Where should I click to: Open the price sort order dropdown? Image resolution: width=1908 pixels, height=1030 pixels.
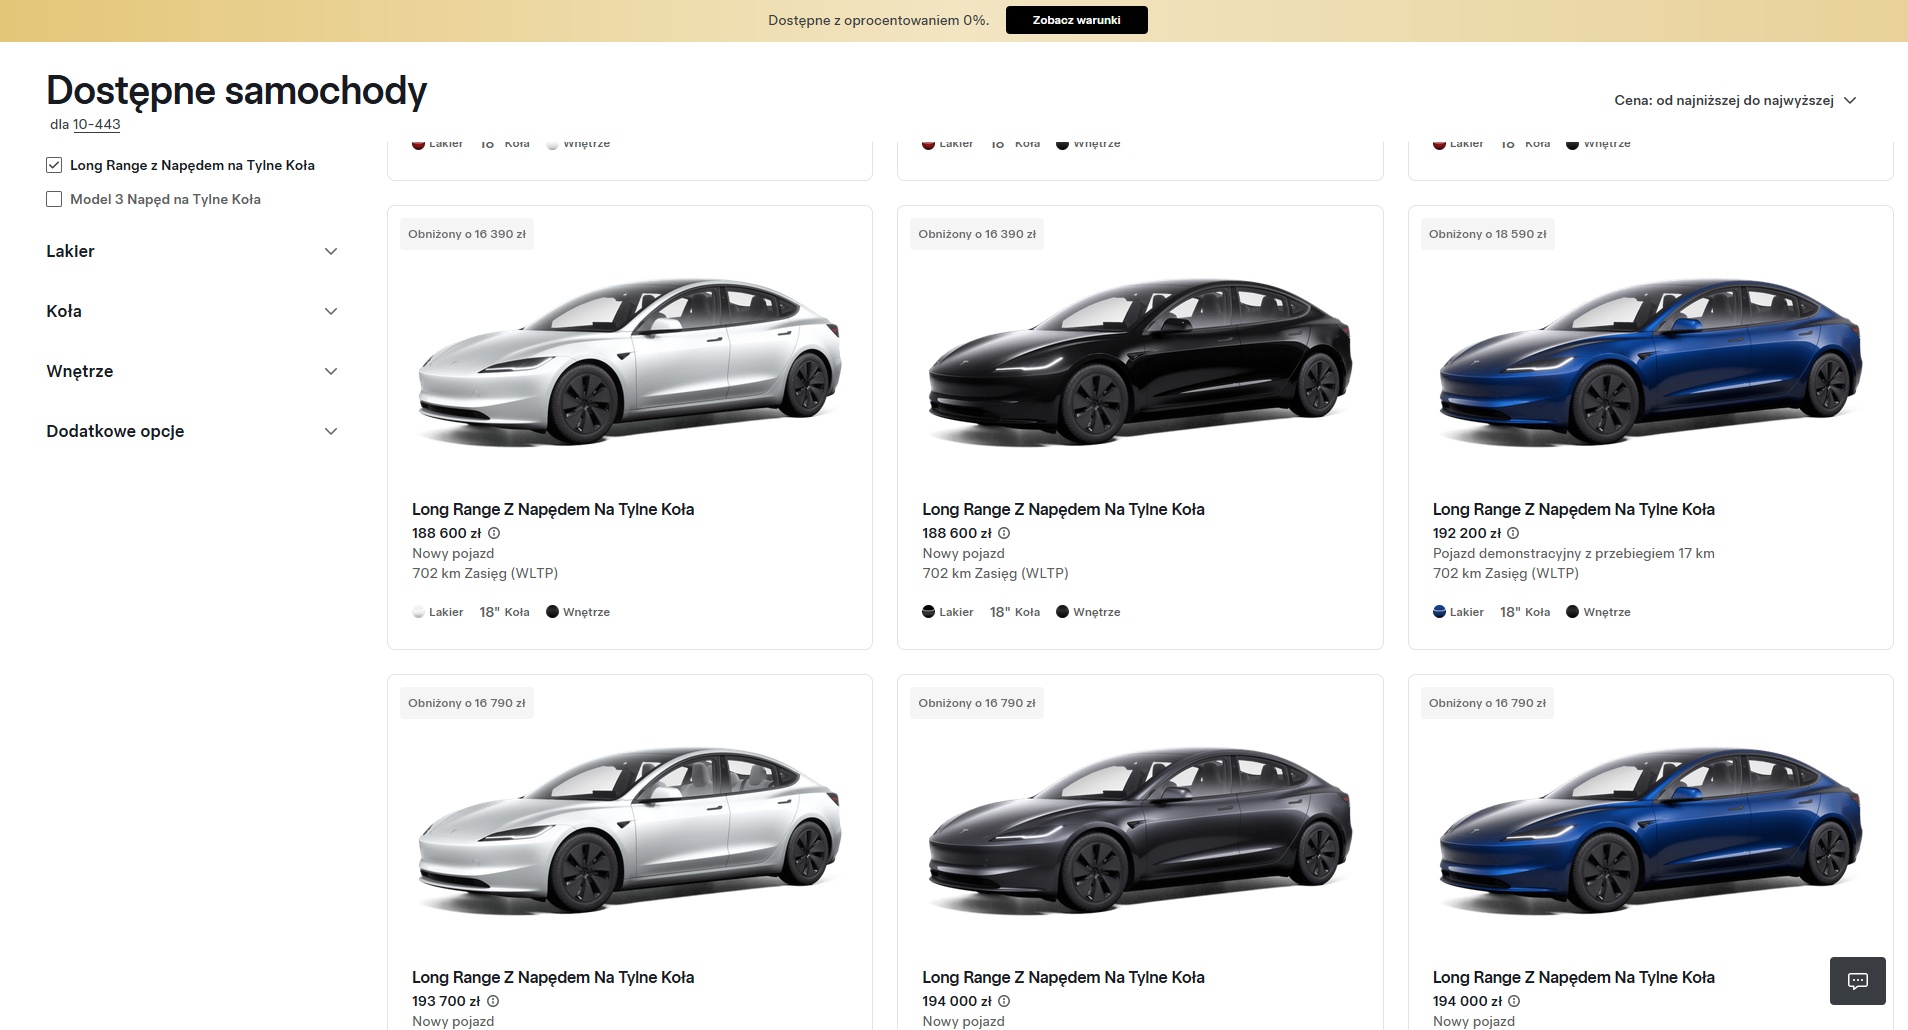[x=1735, y=100]
